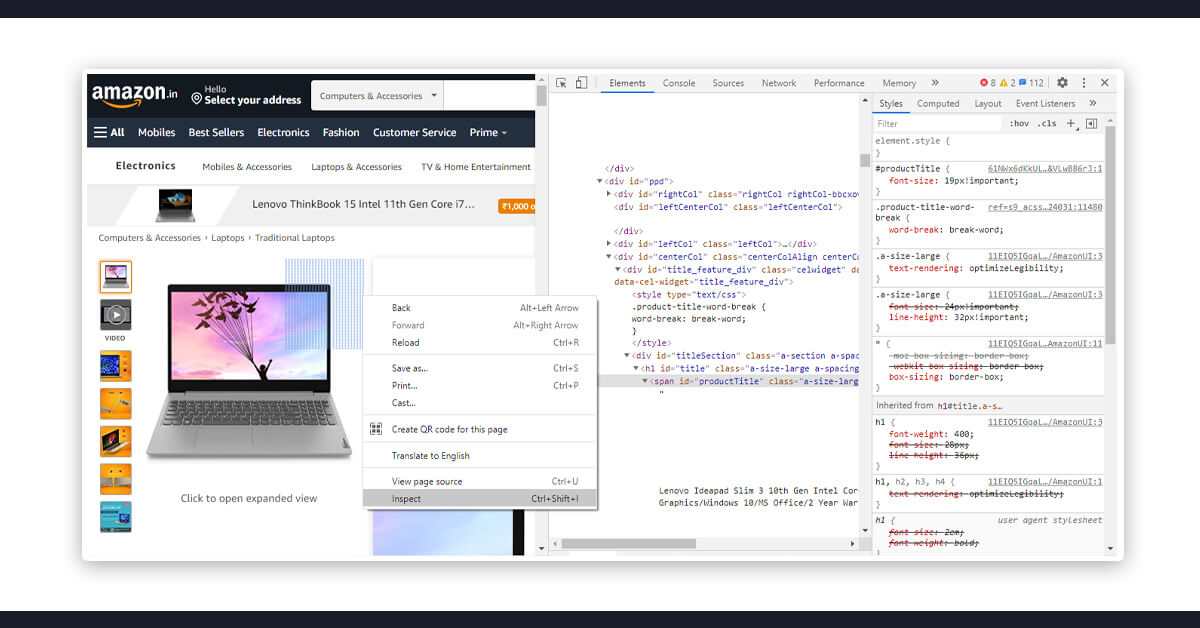The image size is (1200, 628).
Task: Play the product VIDEO thumbnail
Action: 116,315
